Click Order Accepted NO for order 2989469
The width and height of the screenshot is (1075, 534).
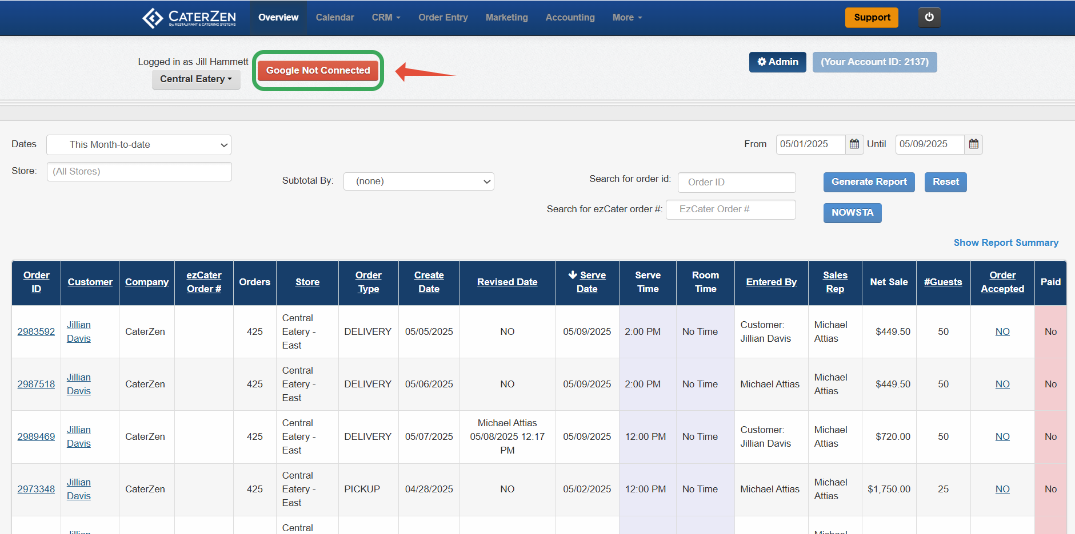[x=1002, y=437]
